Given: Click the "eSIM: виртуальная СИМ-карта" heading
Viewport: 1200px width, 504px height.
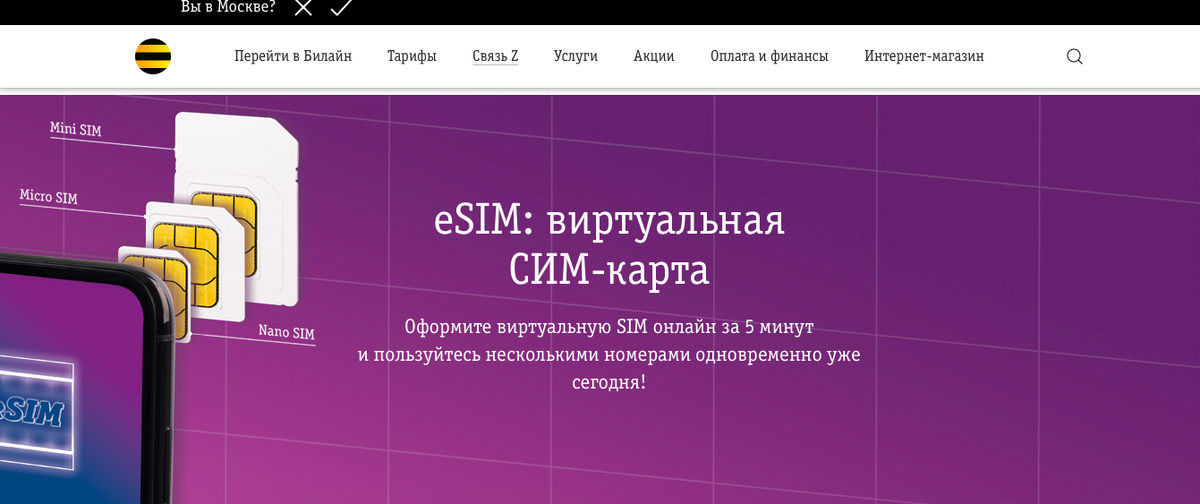Looking at the screenshot, I should 609,244.
